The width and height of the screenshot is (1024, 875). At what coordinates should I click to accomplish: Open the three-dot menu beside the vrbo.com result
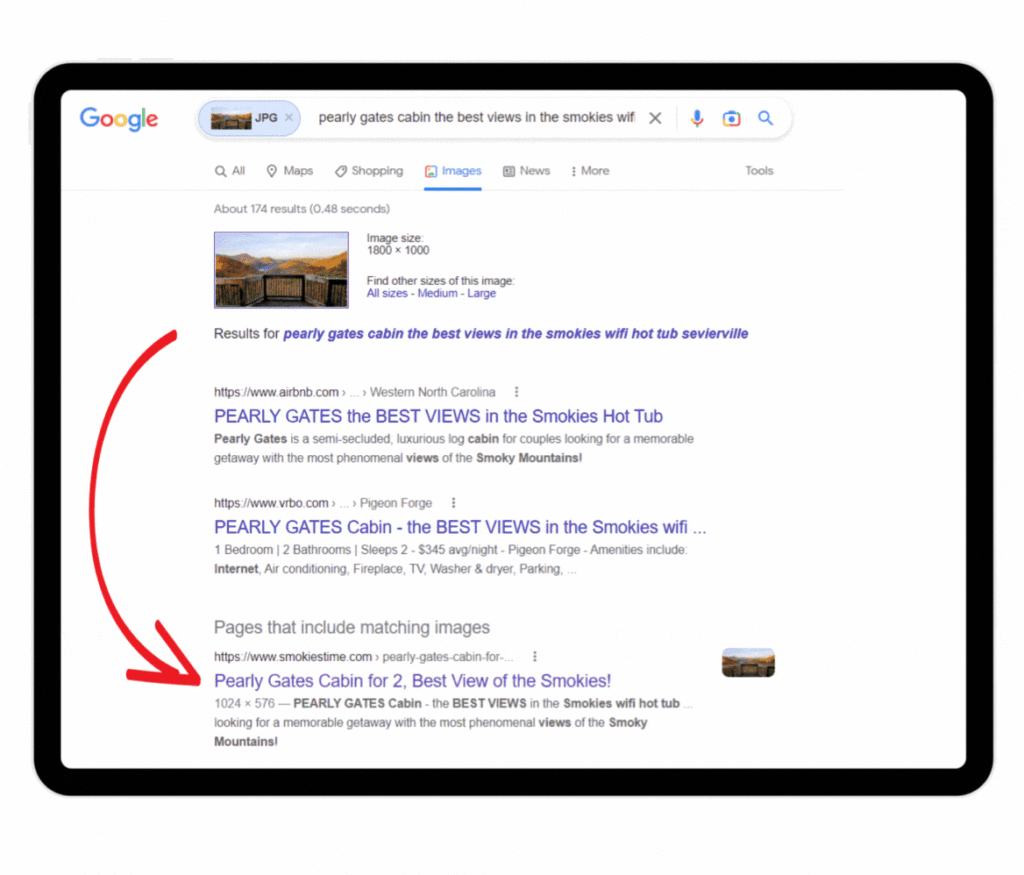tap(454, 502)
